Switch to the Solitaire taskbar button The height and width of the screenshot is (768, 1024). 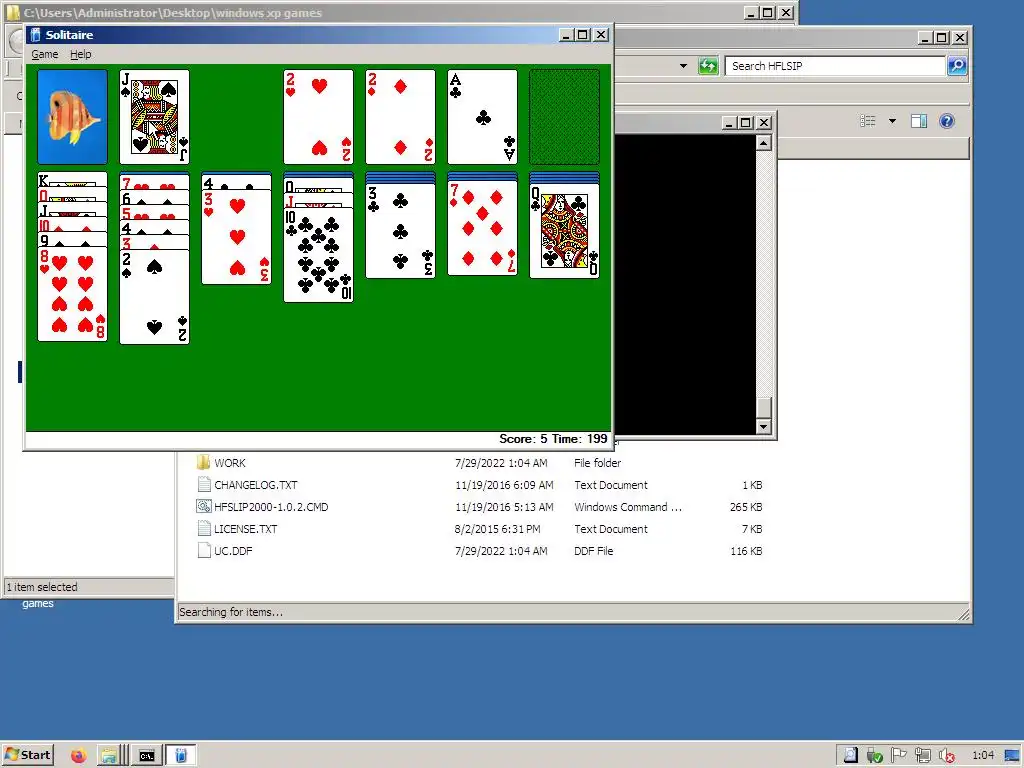click(181, 756)
